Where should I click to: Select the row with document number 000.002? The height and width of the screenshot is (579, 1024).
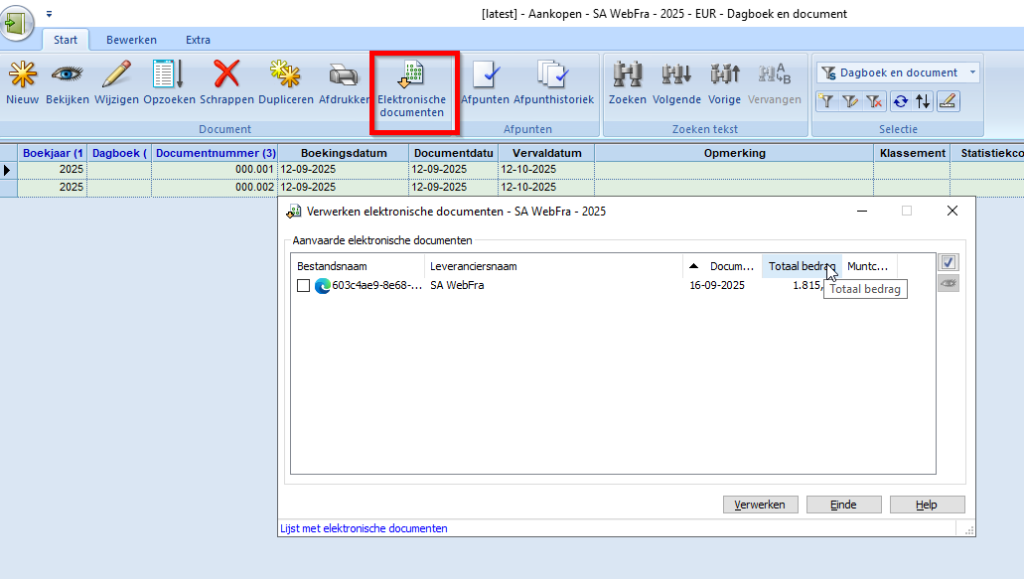(x=214, y=187)
